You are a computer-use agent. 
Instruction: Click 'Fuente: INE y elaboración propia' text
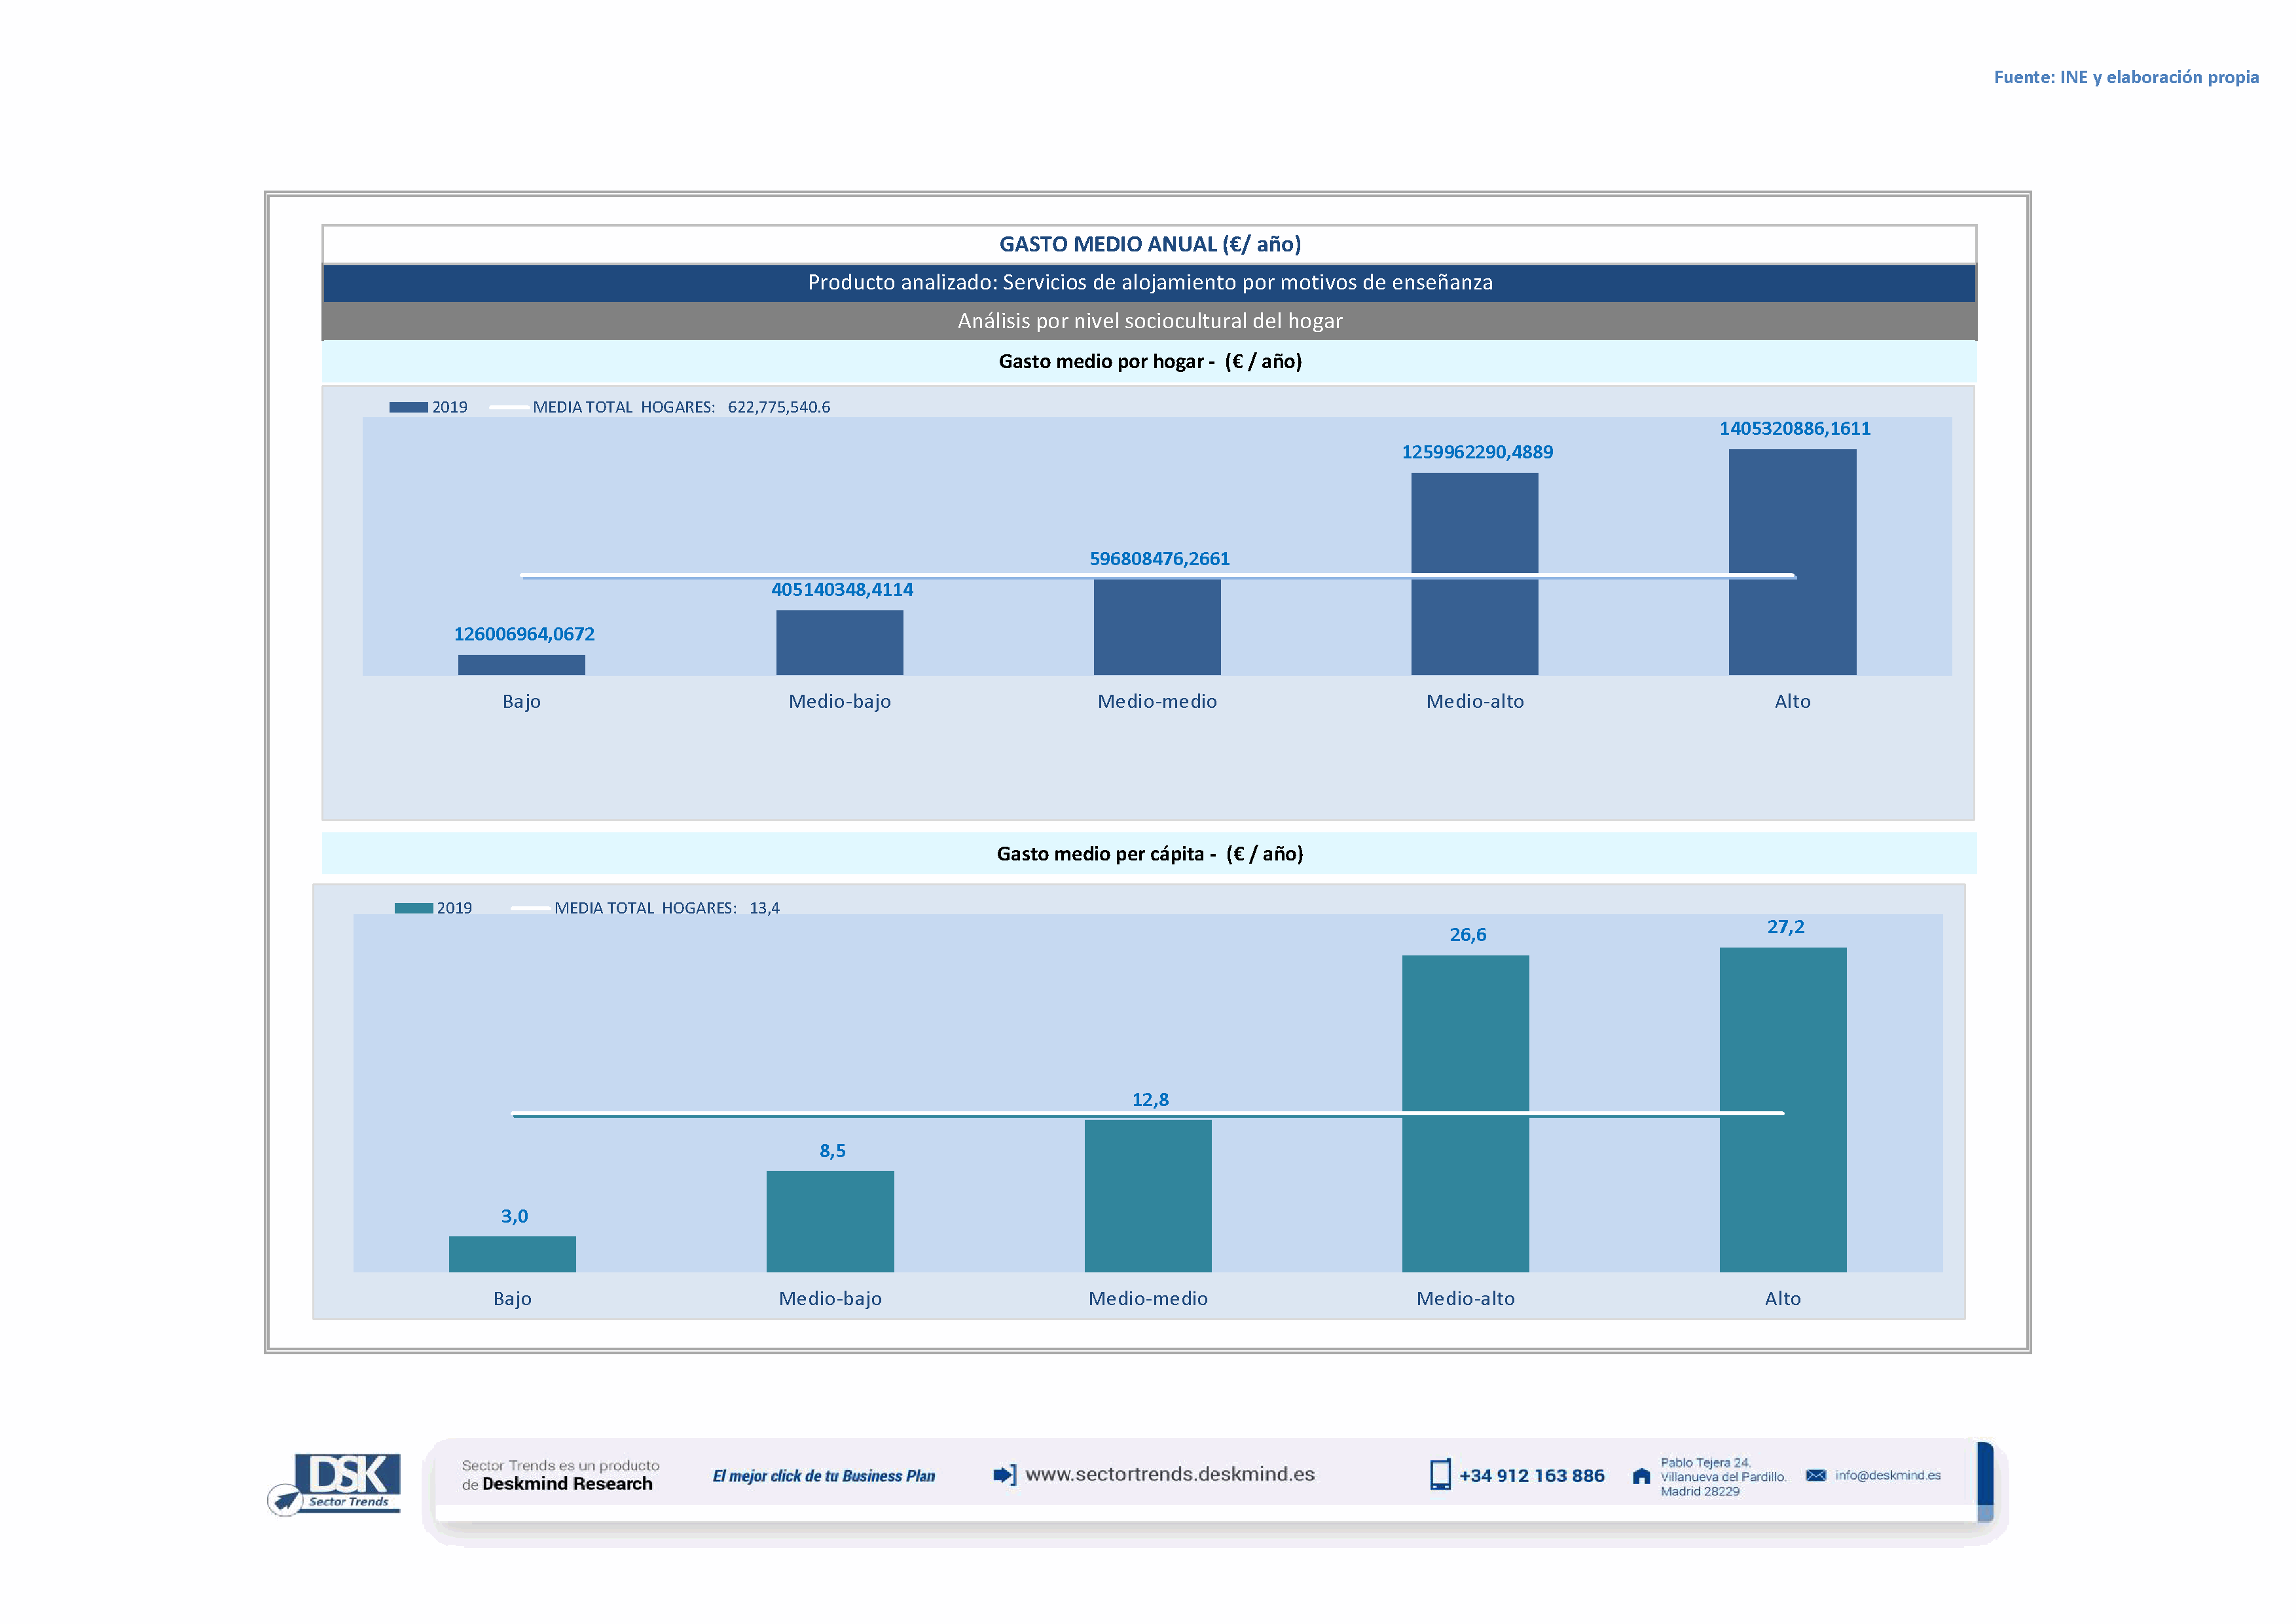pyautogui.click(x=2125, y=77)
